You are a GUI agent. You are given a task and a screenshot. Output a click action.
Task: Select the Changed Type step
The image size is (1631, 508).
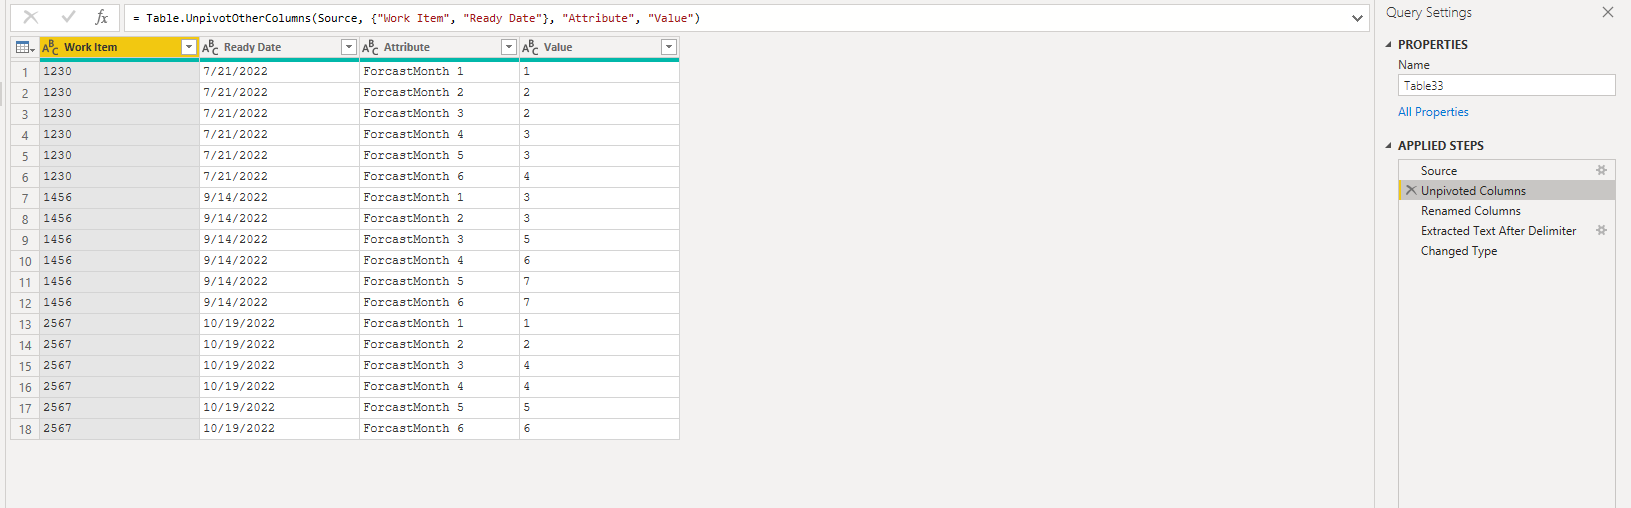click(1506, 251)
